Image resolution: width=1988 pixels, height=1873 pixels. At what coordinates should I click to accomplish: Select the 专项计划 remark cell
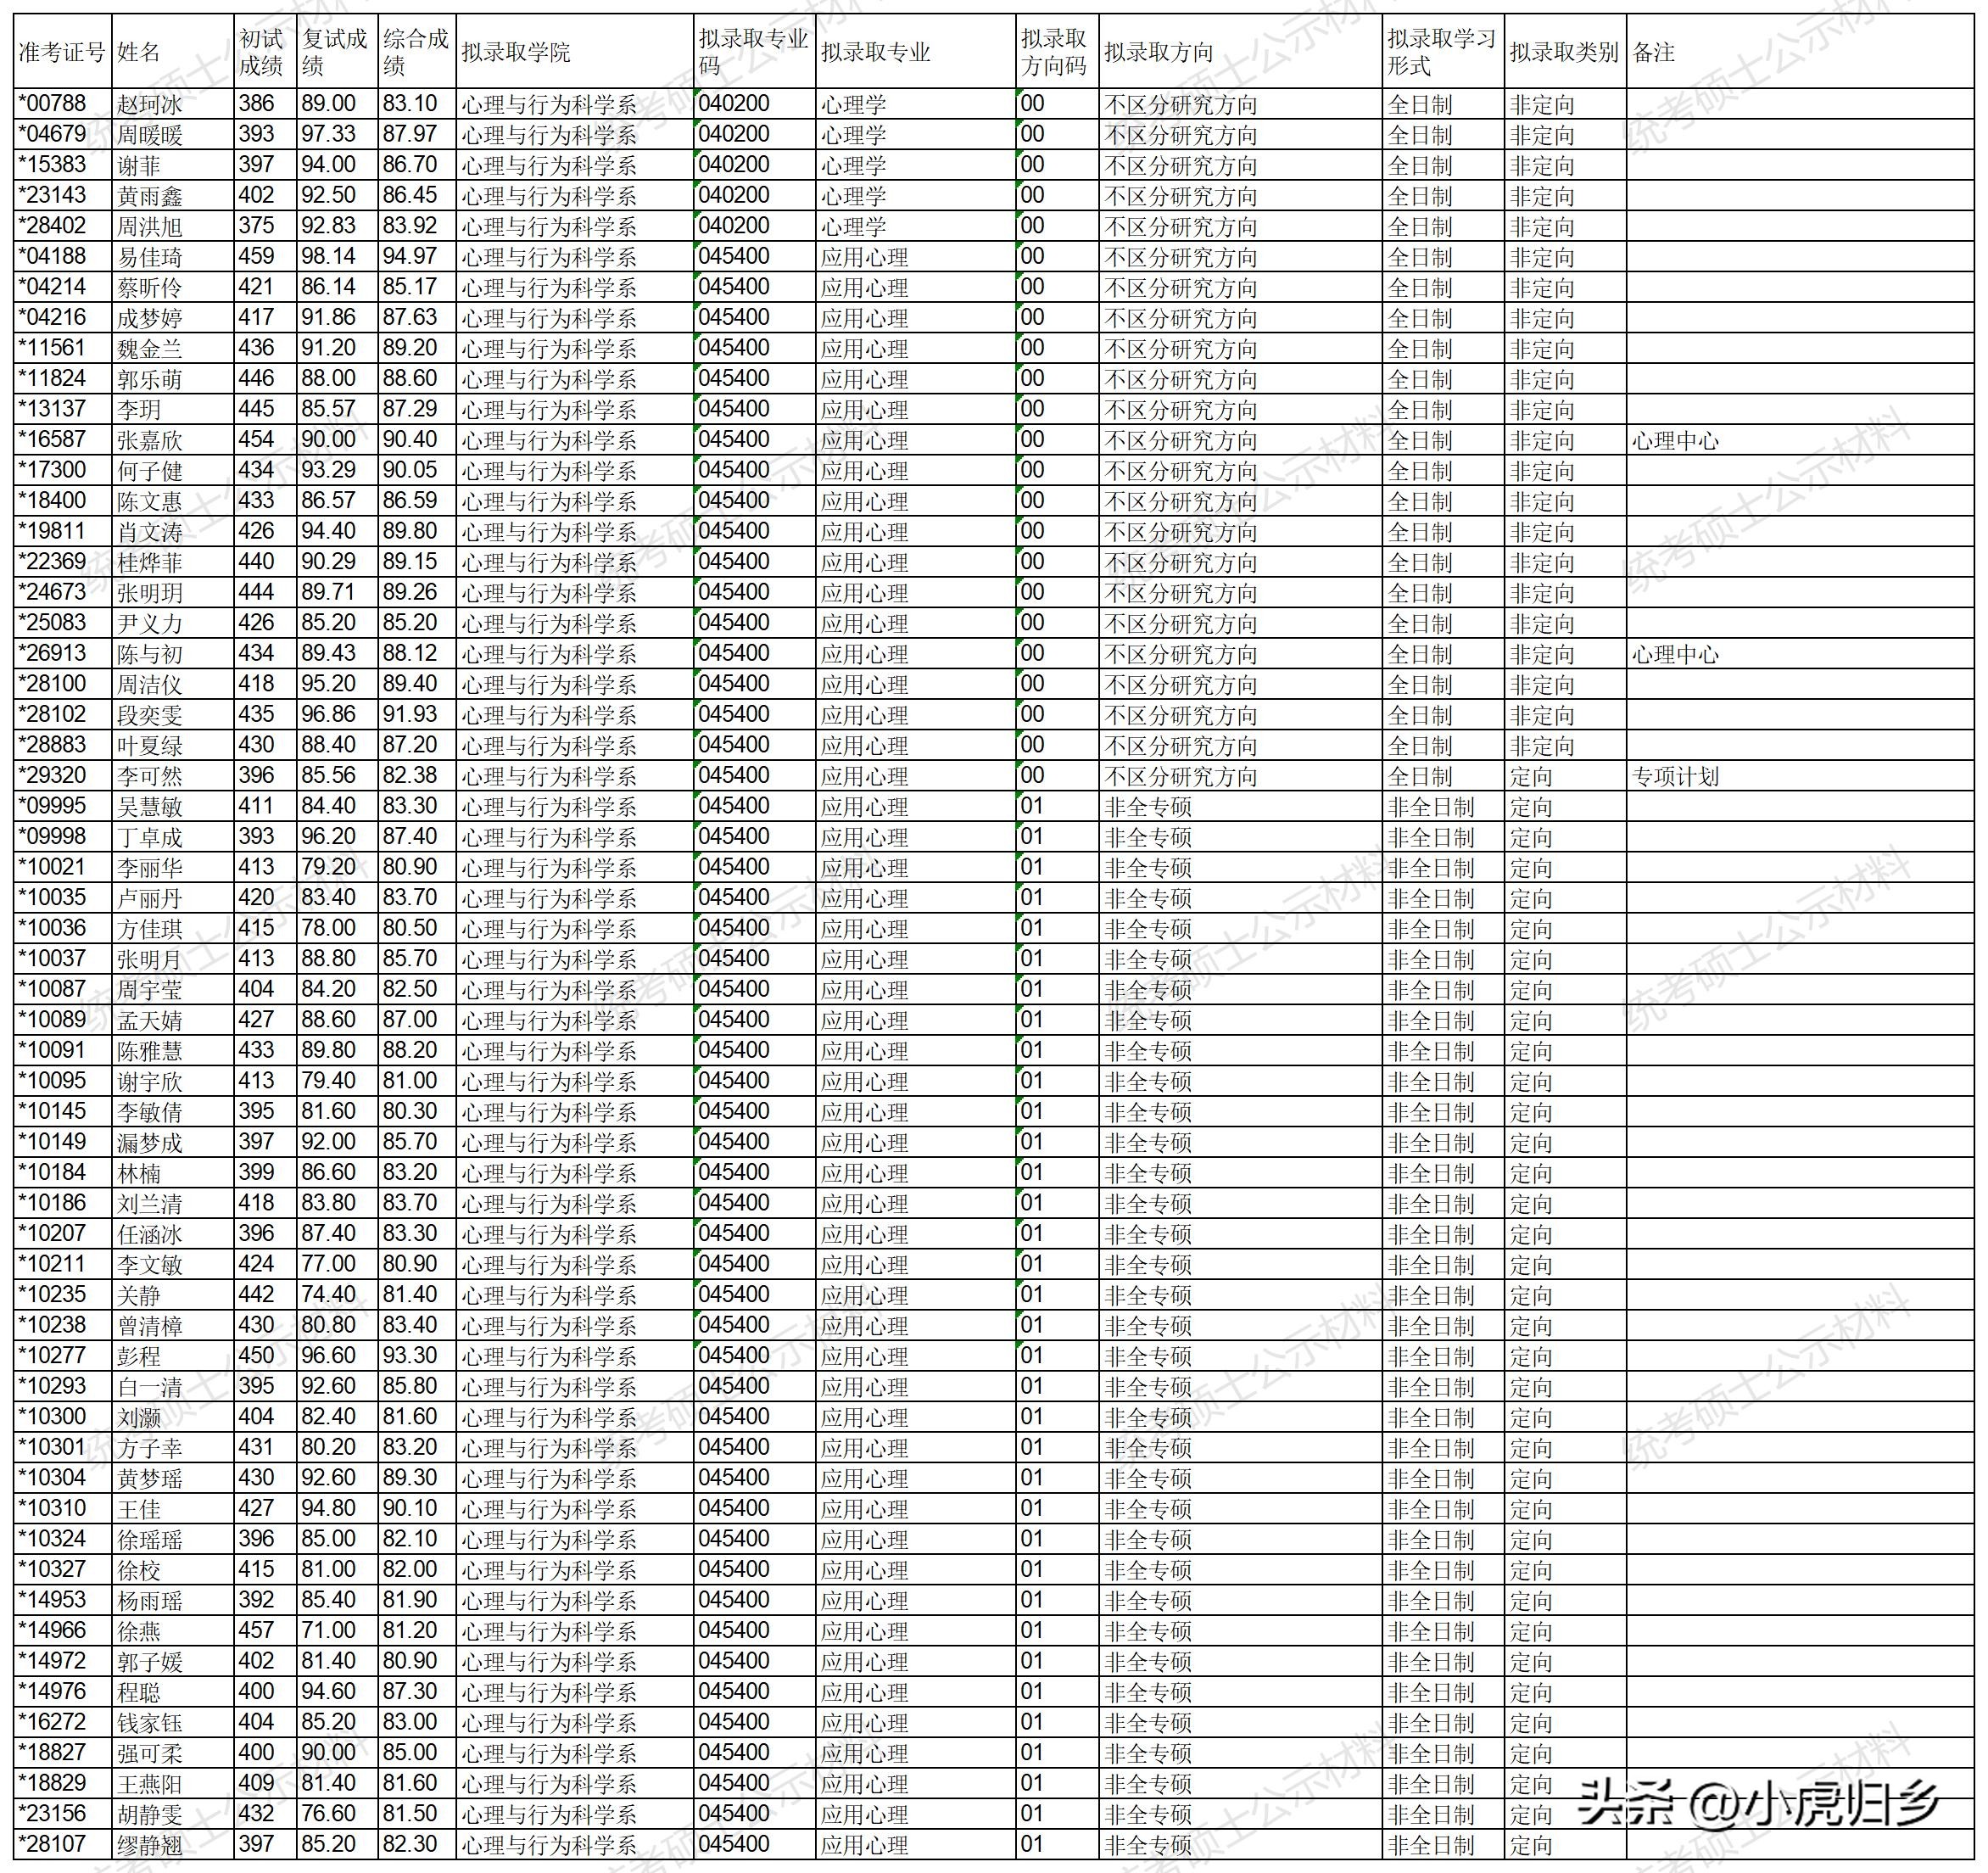pos(1675,777)
